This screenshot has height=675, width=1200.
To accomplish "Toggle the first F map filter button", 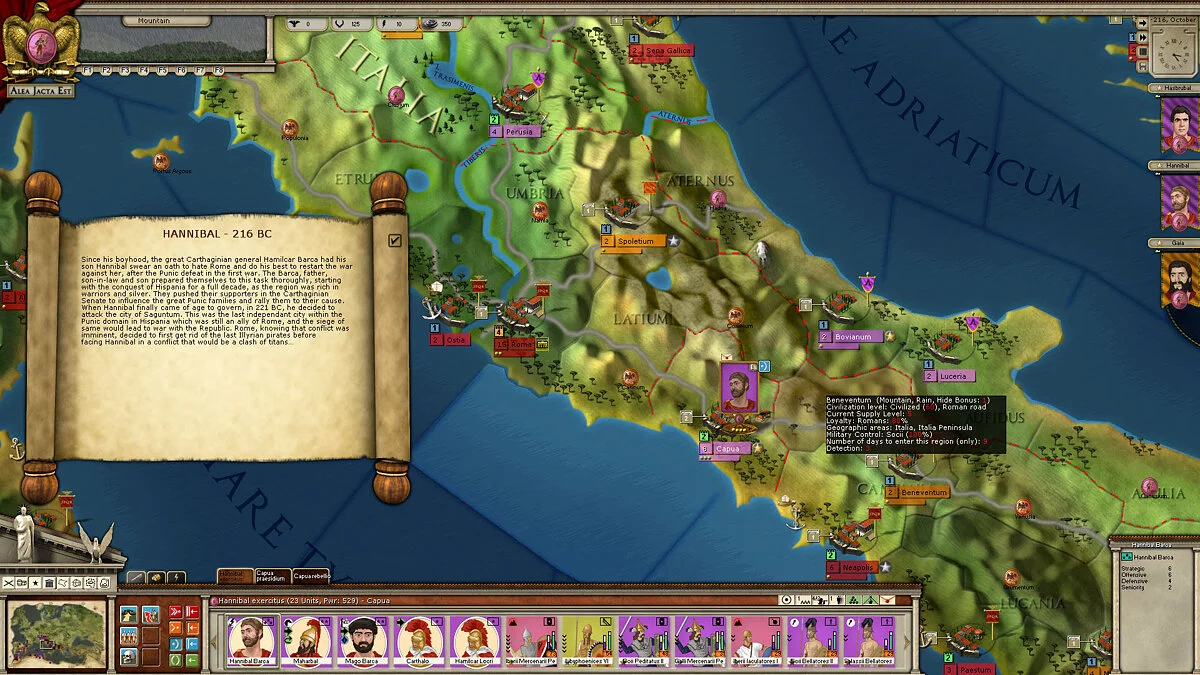I will (x=89, y=68).
